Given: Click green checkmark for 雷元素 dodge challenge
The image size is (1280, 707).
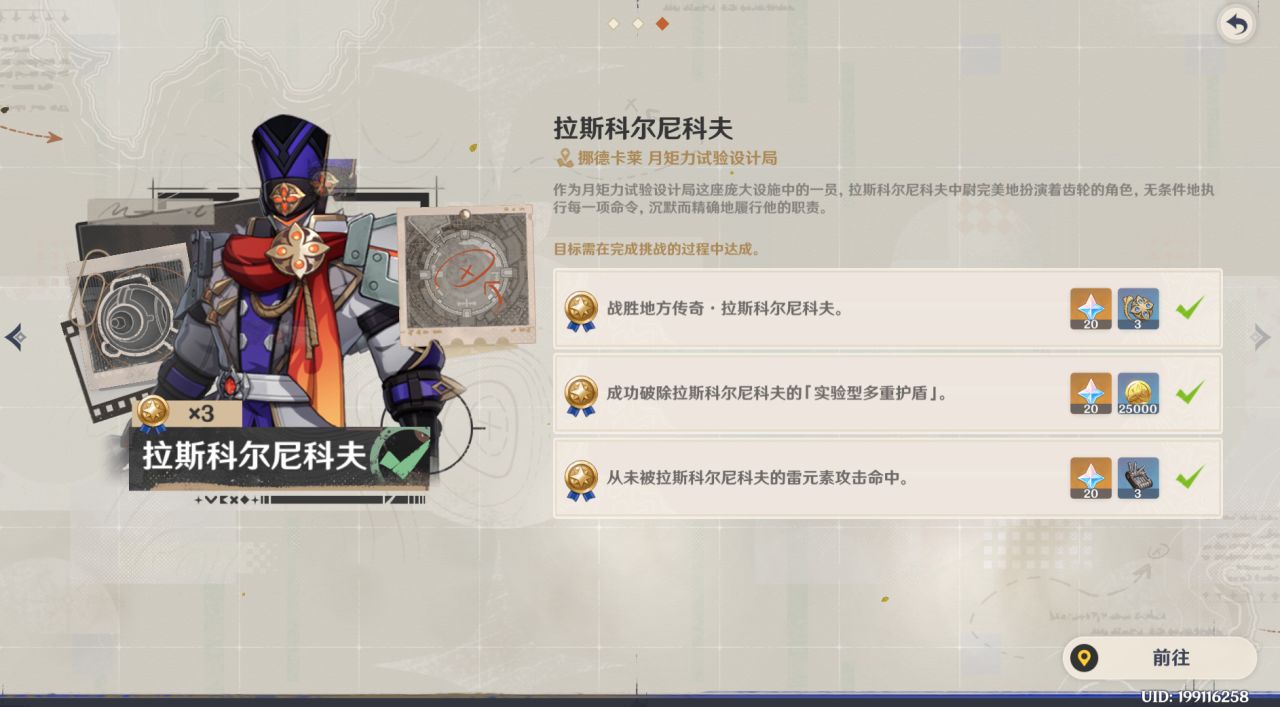Looking at the screenshot, I should (1189, 478).
